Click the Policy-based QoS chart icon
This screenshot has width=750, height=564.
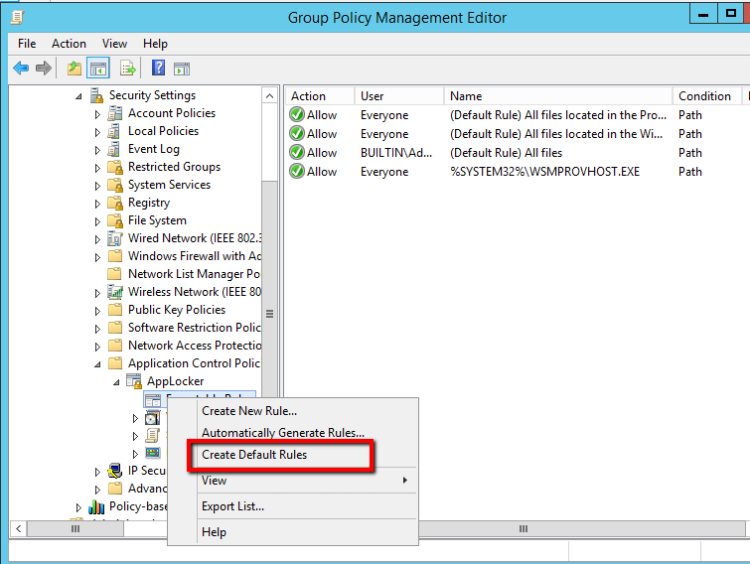pos(97,507)
